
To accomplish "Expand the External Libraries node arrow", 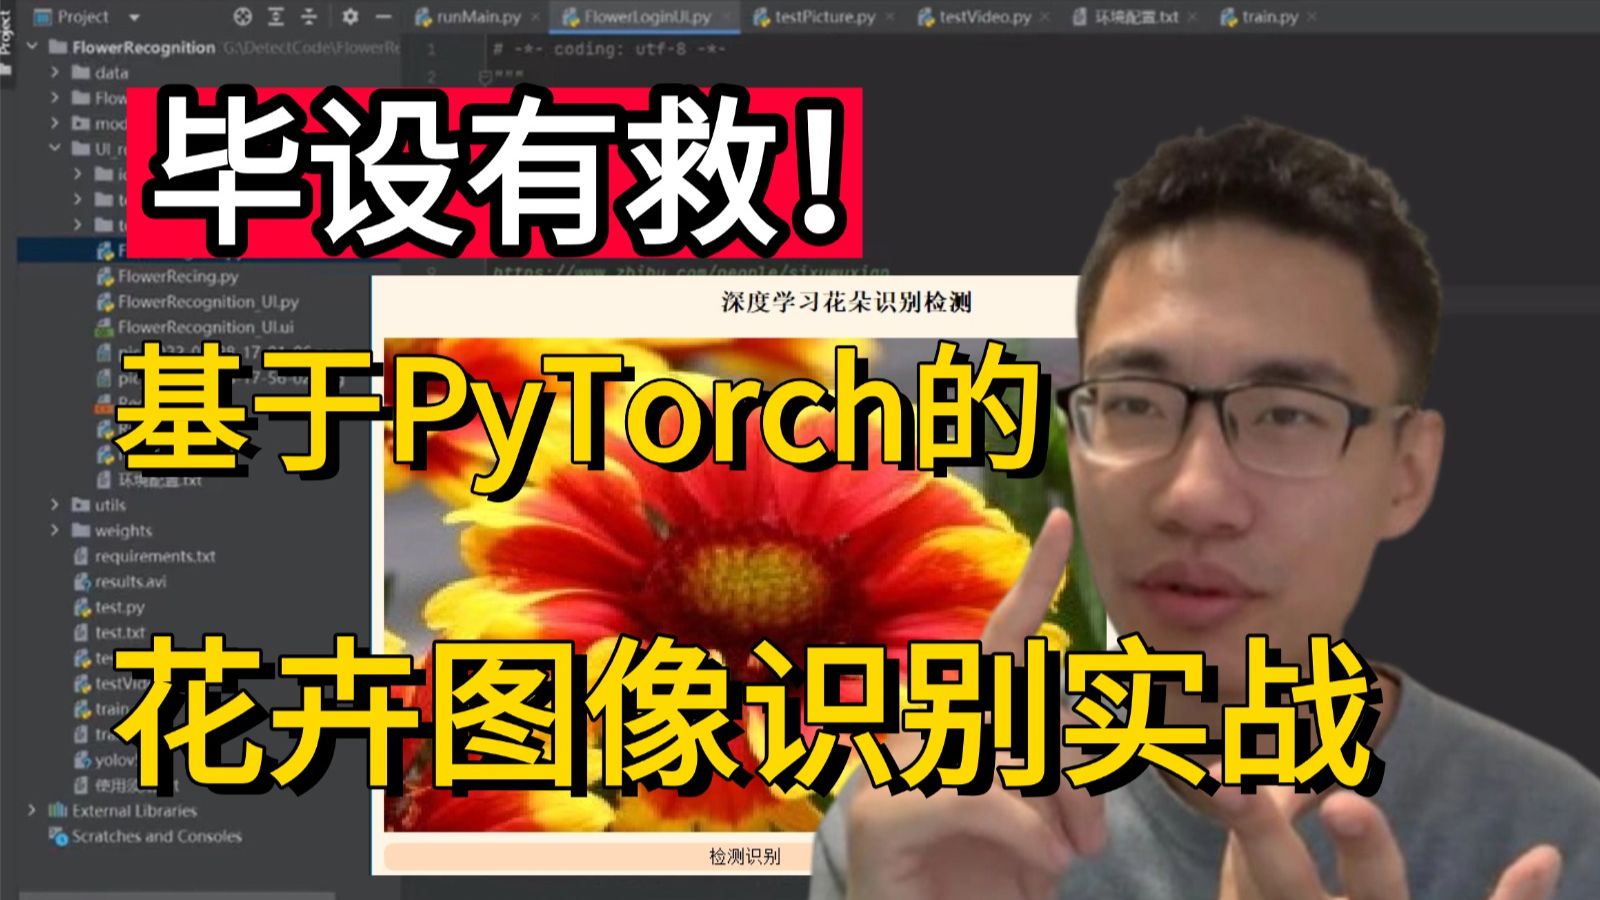I will (33, 810).
